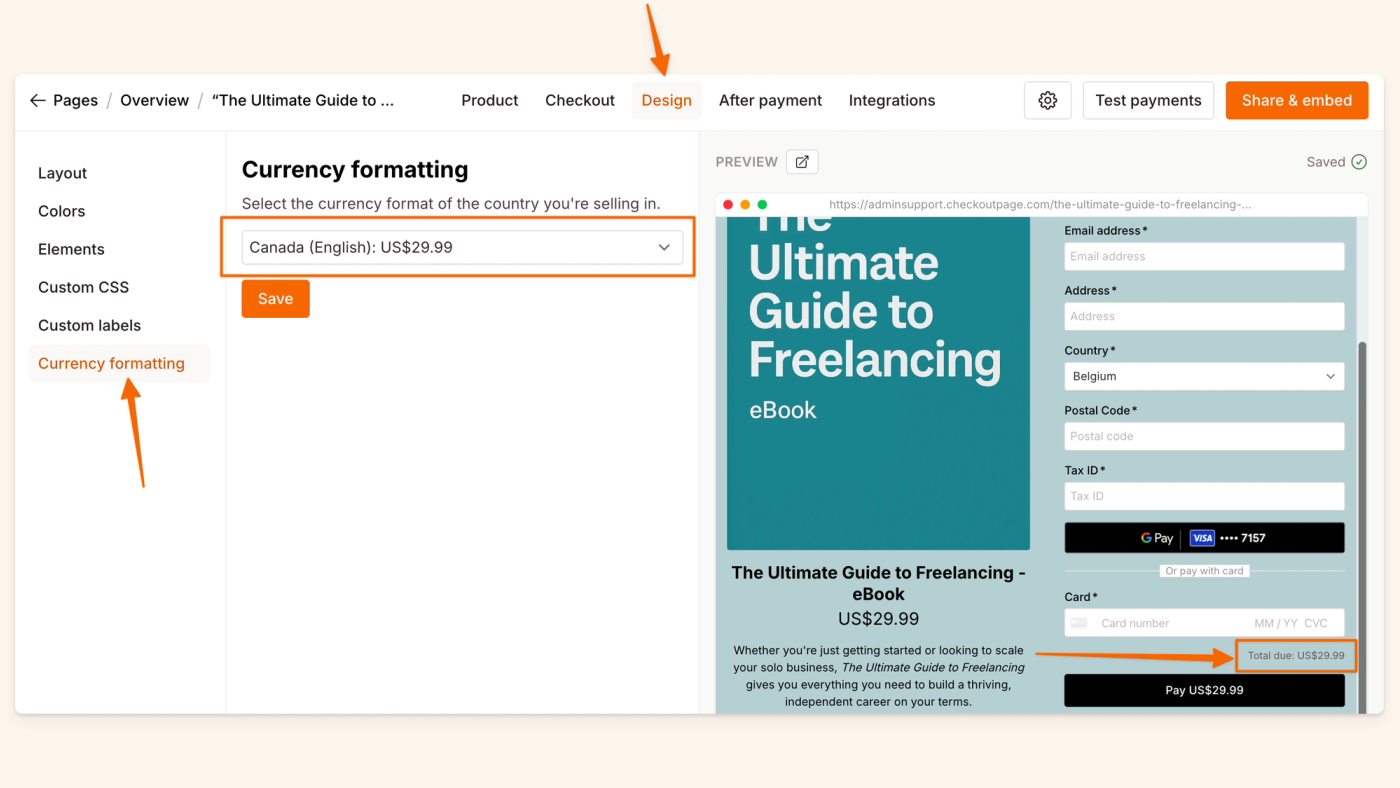Click the Saved checkmark icon
Screen dimensions: 1400x788
1359,162
